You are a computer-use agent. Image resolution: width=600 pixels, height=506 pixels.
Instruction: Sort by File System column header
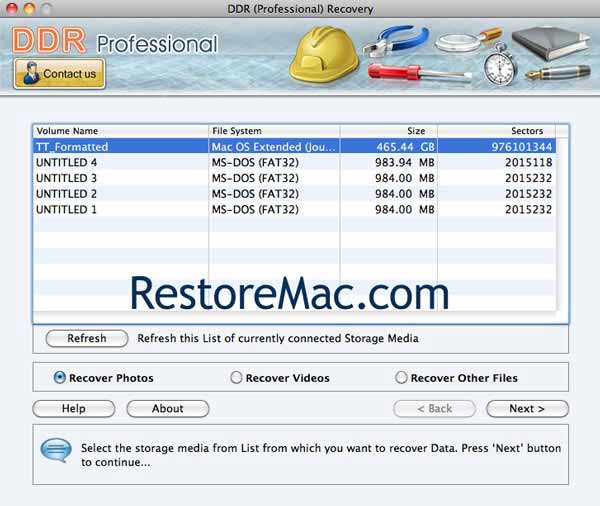[x=274, y=131]
